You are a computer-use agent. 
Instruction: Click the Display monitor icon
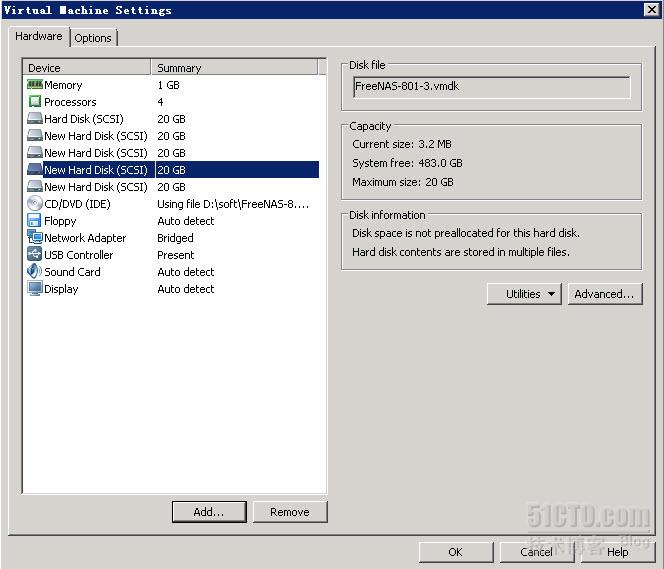(35, 289)
